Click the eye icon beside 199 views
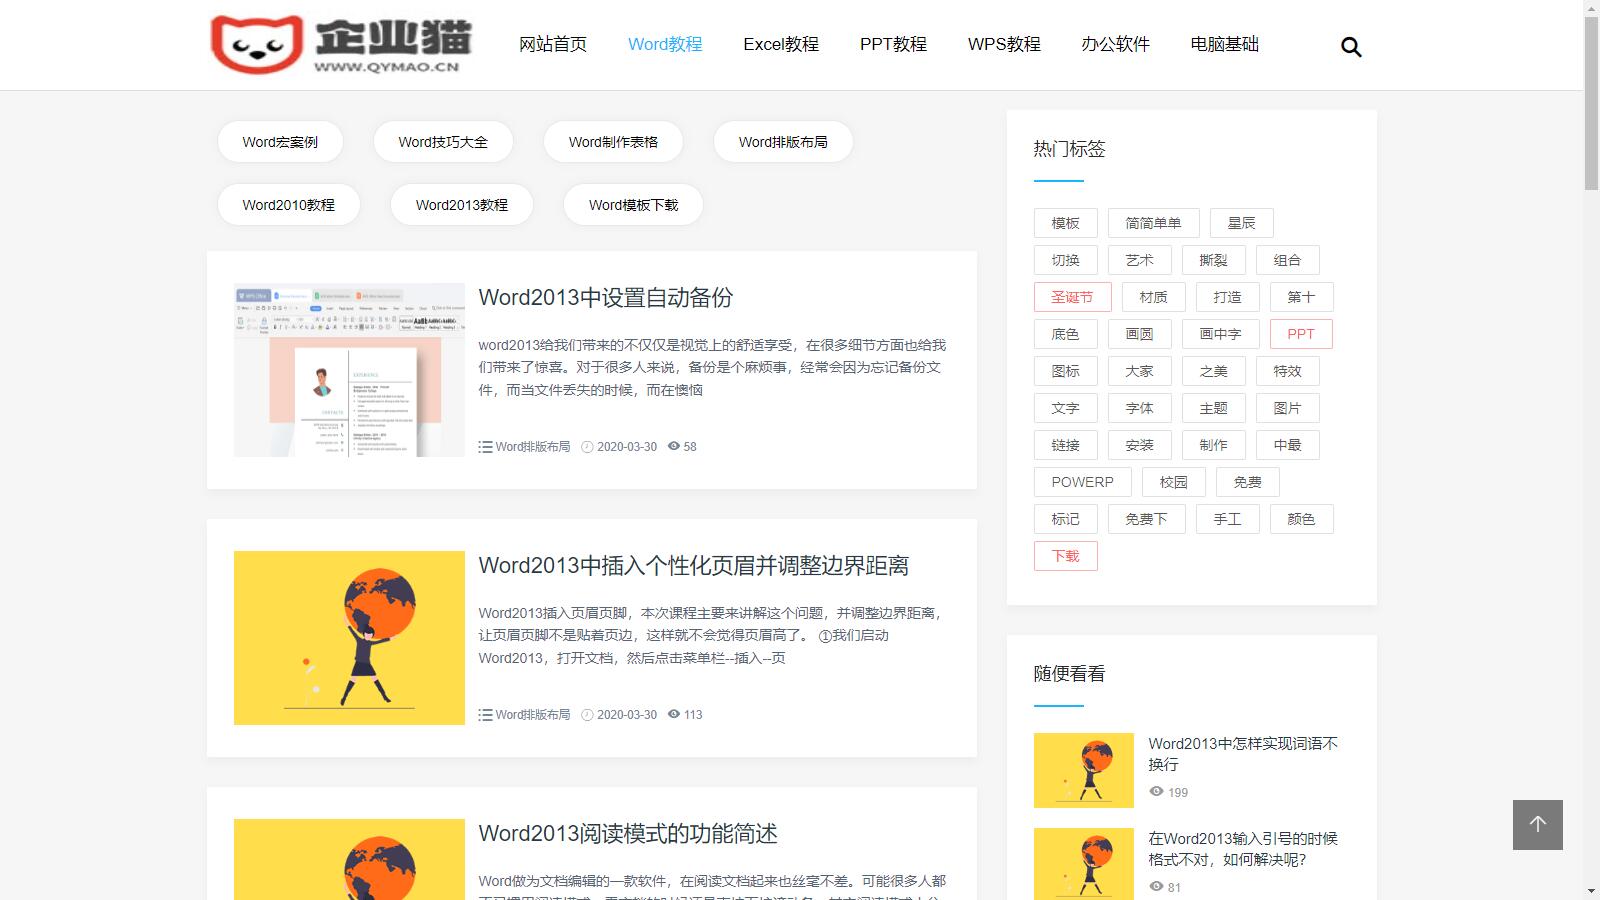Screen dimensions: 1600x900 click(x=1156, y=791)
